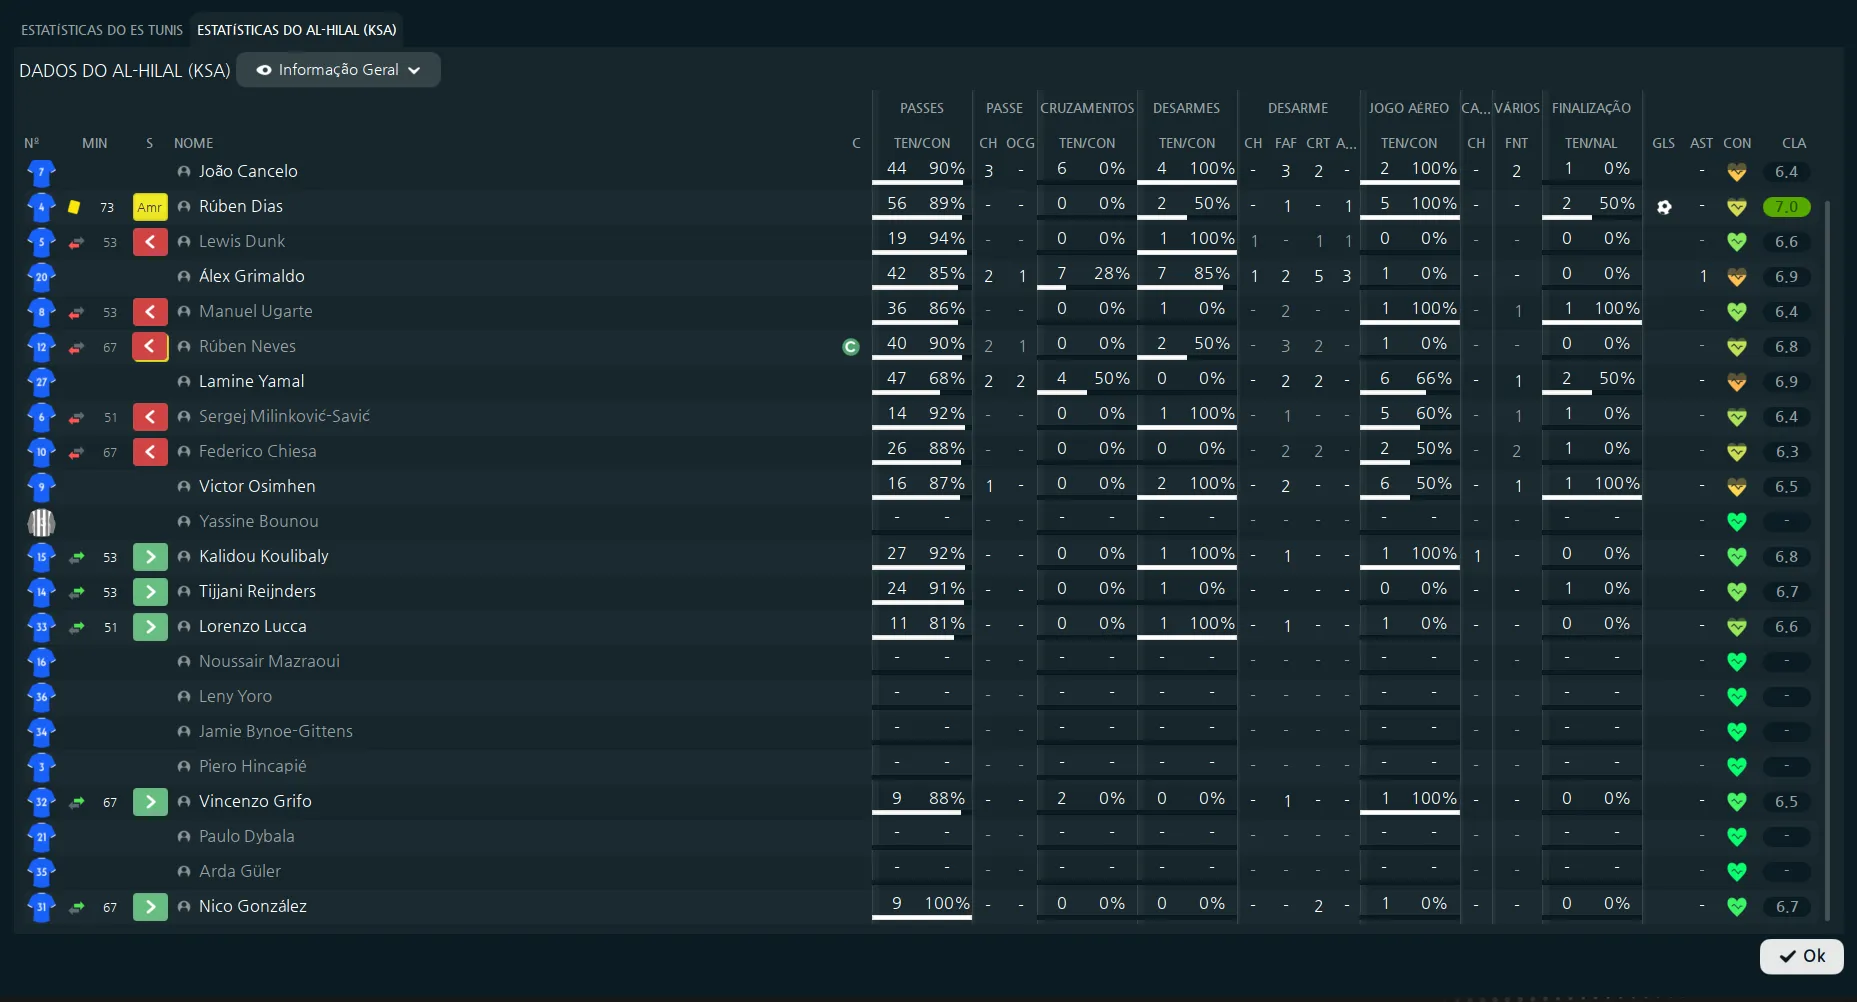Click the Amr booking badge for Rúben Dias

pyautogui.click(x=150, y=207)
